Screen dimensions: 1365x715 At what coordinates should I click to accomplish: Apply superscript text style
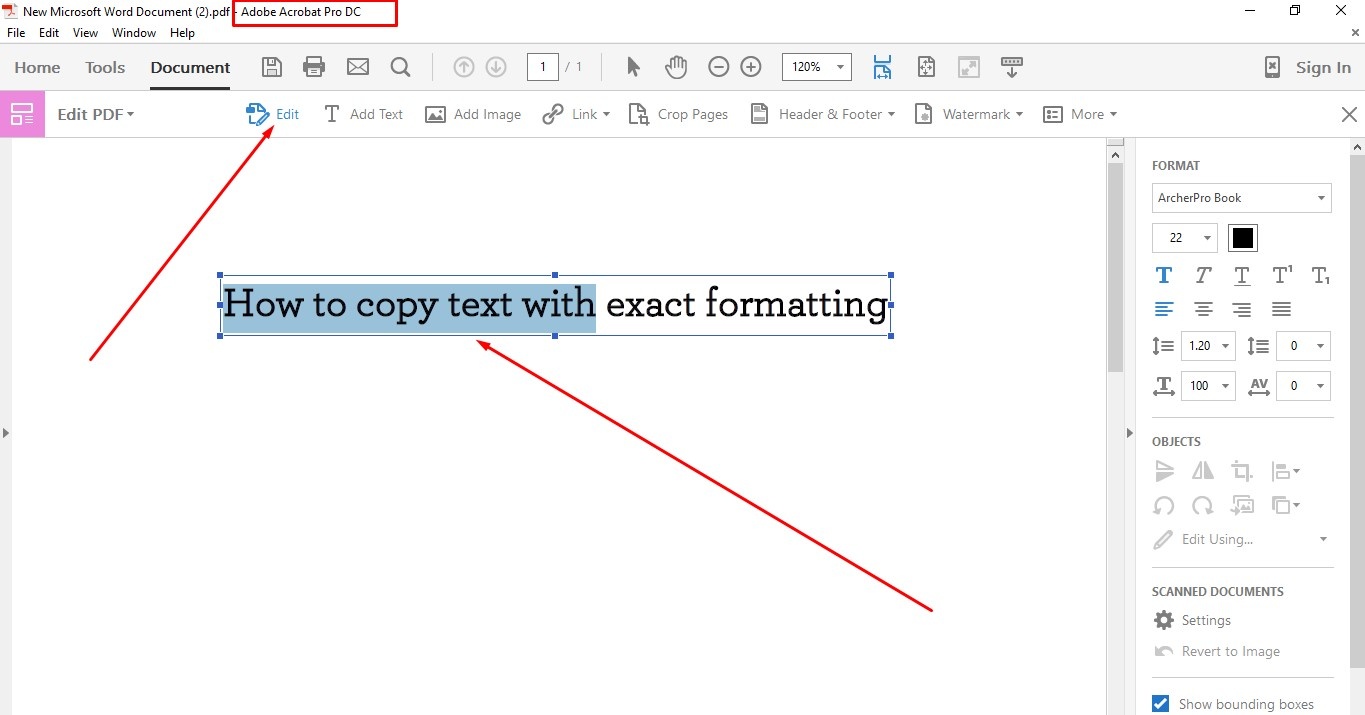point(1282,275)
